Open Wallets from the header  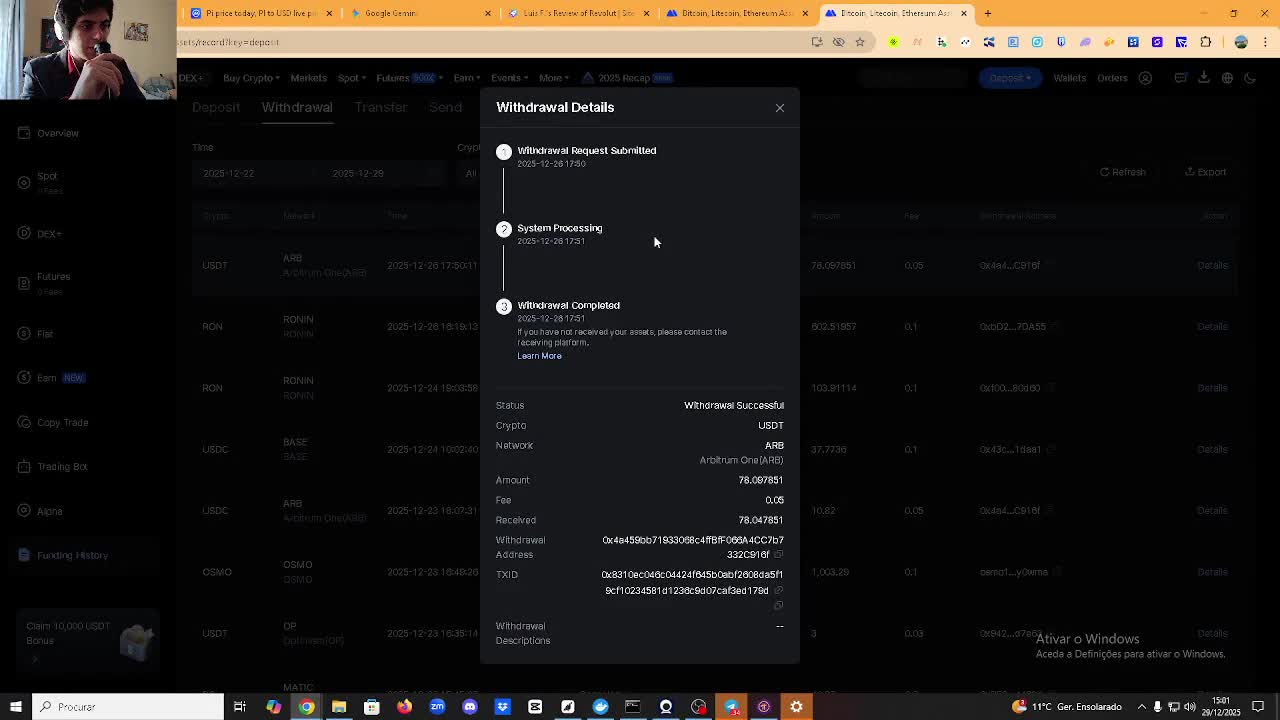tap(1069, 78)
